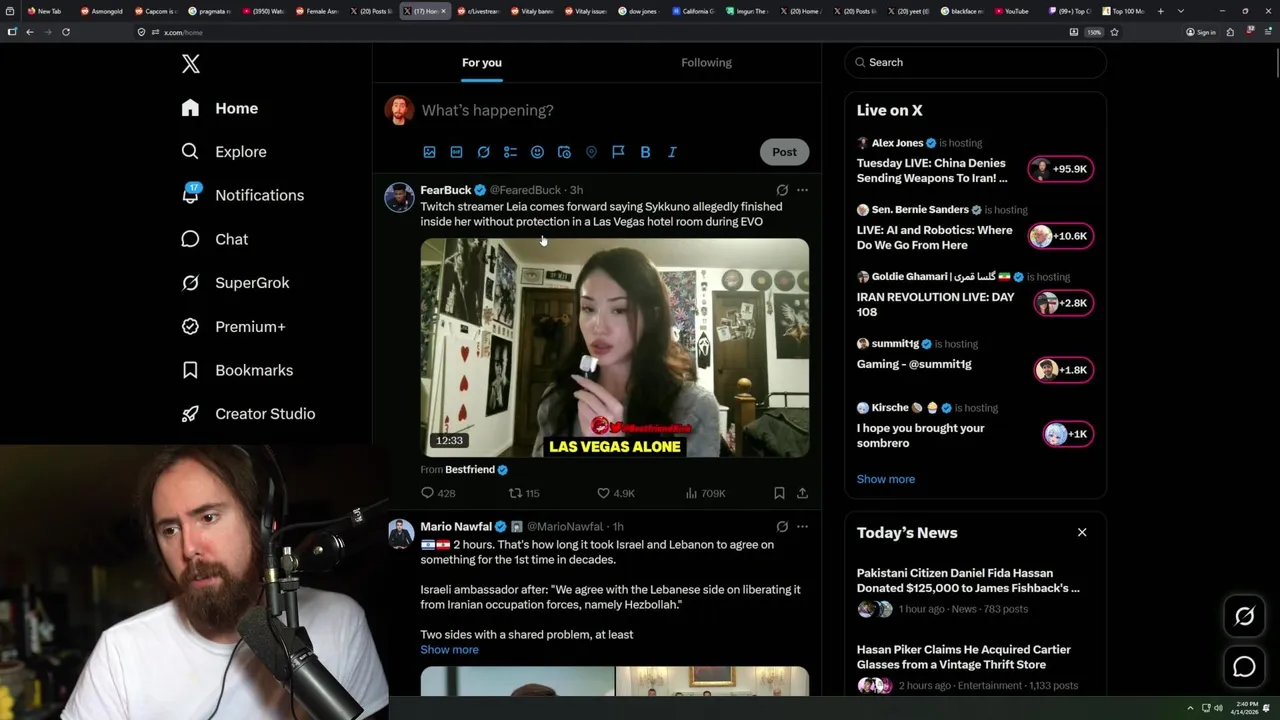Show hidden tray icons chevron
1280x720 pixels.
click(1190, 708)
